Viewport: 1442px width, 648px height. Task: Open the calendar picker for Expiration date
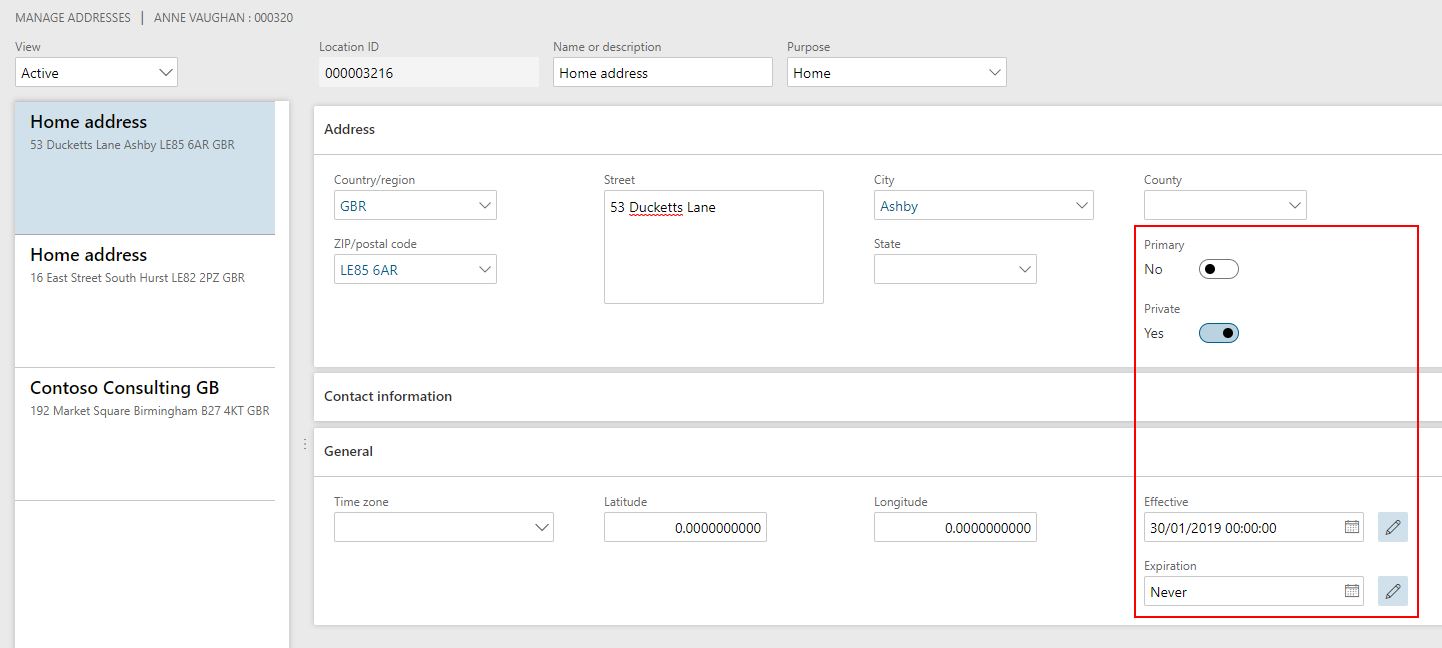[1352, 591]
